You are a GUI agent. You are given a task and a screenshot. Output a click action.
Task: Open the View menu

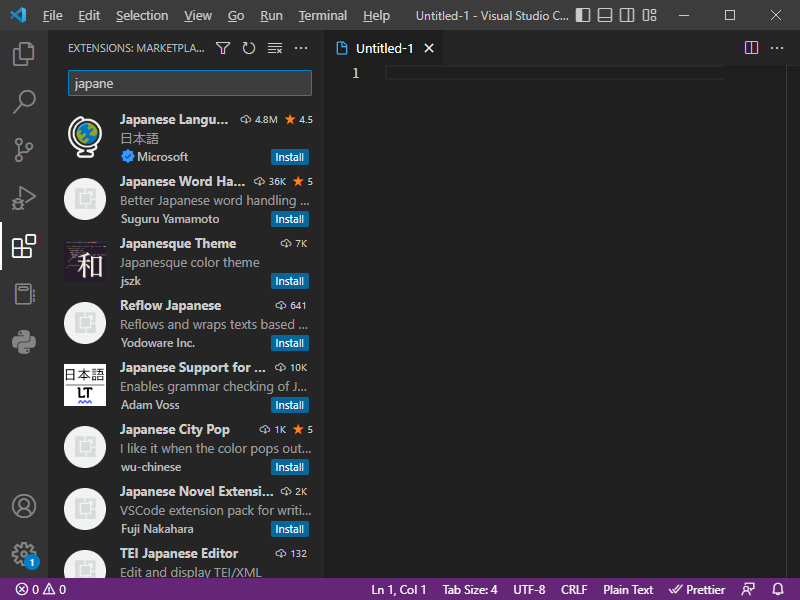198,16
